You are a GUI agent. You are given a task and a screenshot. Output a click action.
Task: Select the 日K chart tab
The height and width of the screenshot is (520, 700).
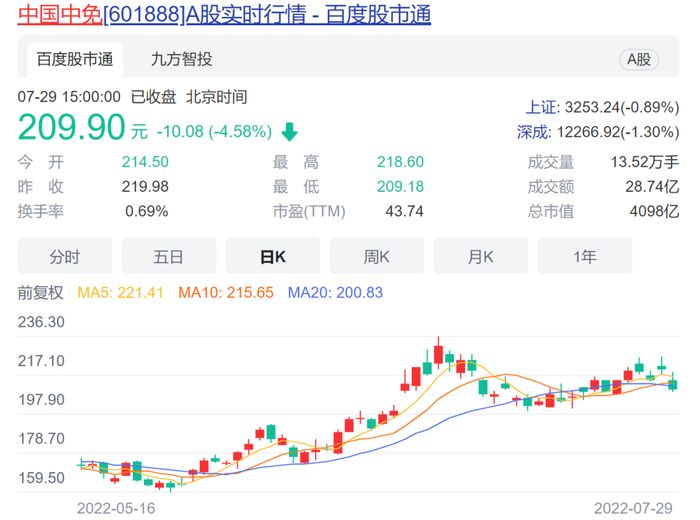(x=273, y=256)
